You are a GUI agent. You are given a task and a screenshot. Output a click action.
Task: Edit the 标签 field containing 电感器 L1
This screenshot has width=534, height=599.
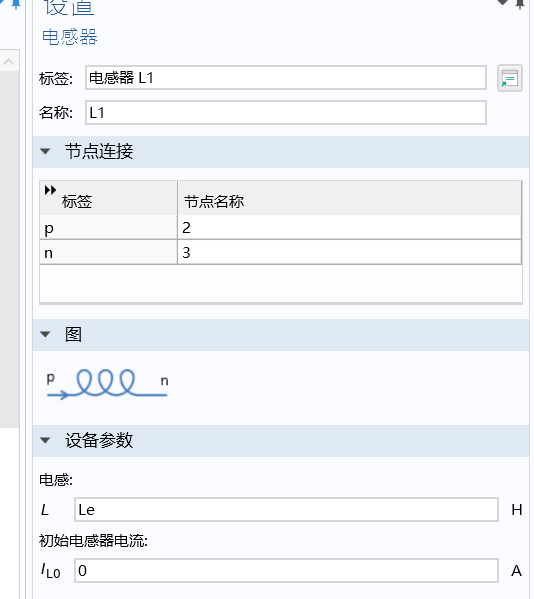tap(286, 78)
